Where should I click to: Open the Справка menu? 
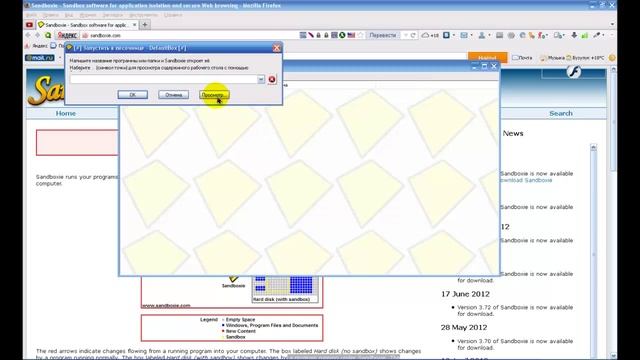(x=173, y=15)
